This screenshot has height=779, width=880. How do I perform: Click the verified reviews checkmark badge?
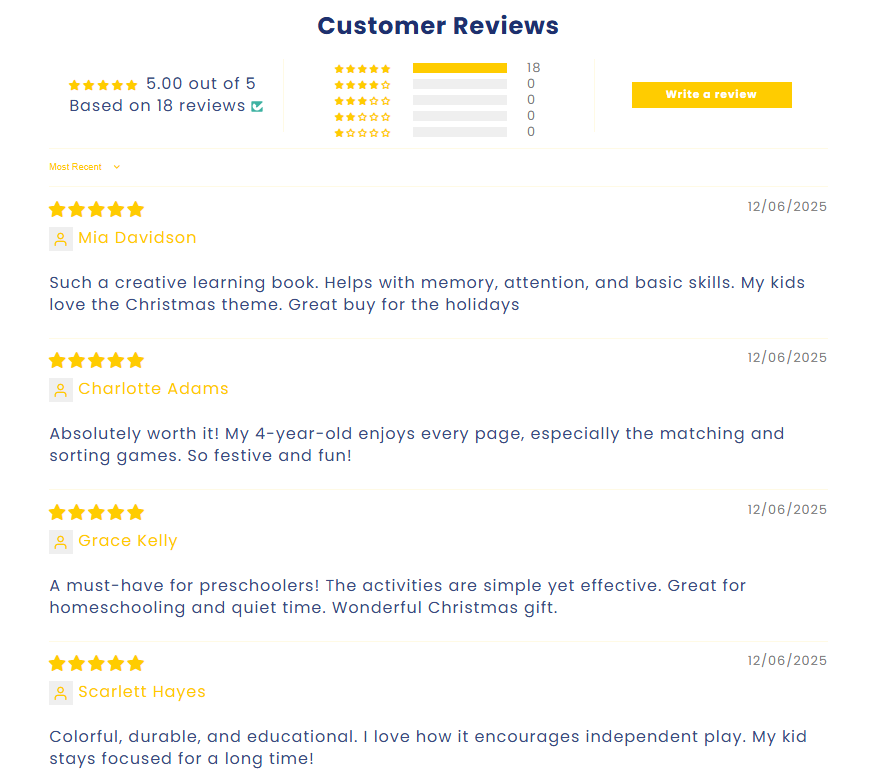257,106
